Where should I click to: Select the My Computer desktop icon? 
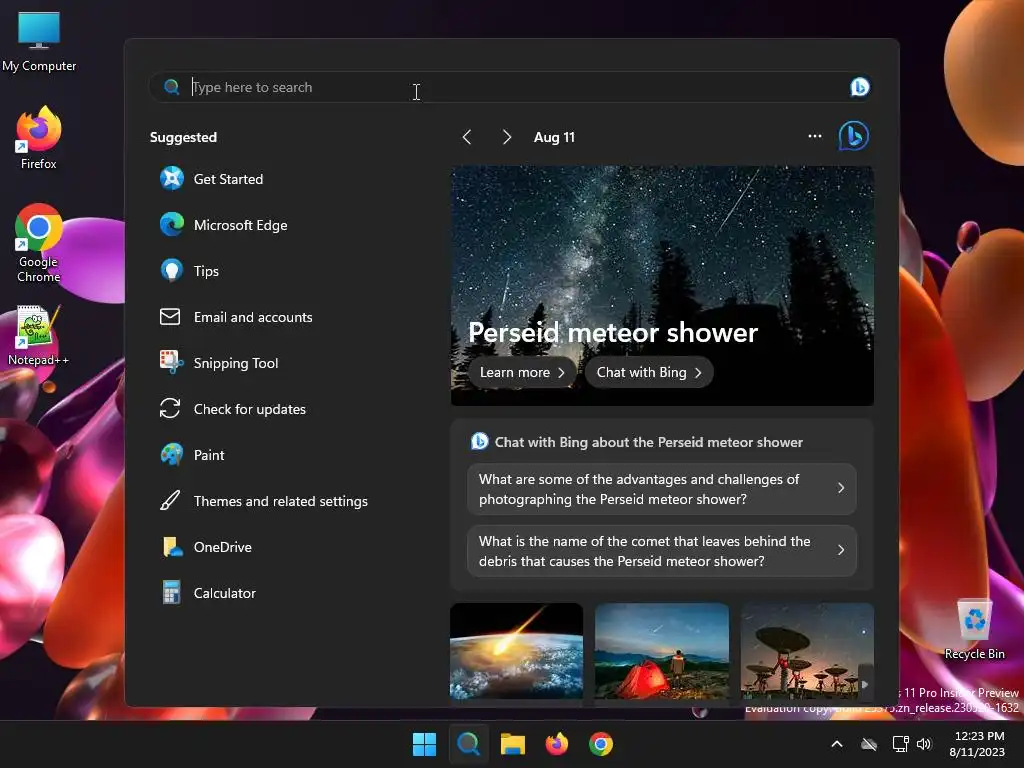(x=39, y=41)
